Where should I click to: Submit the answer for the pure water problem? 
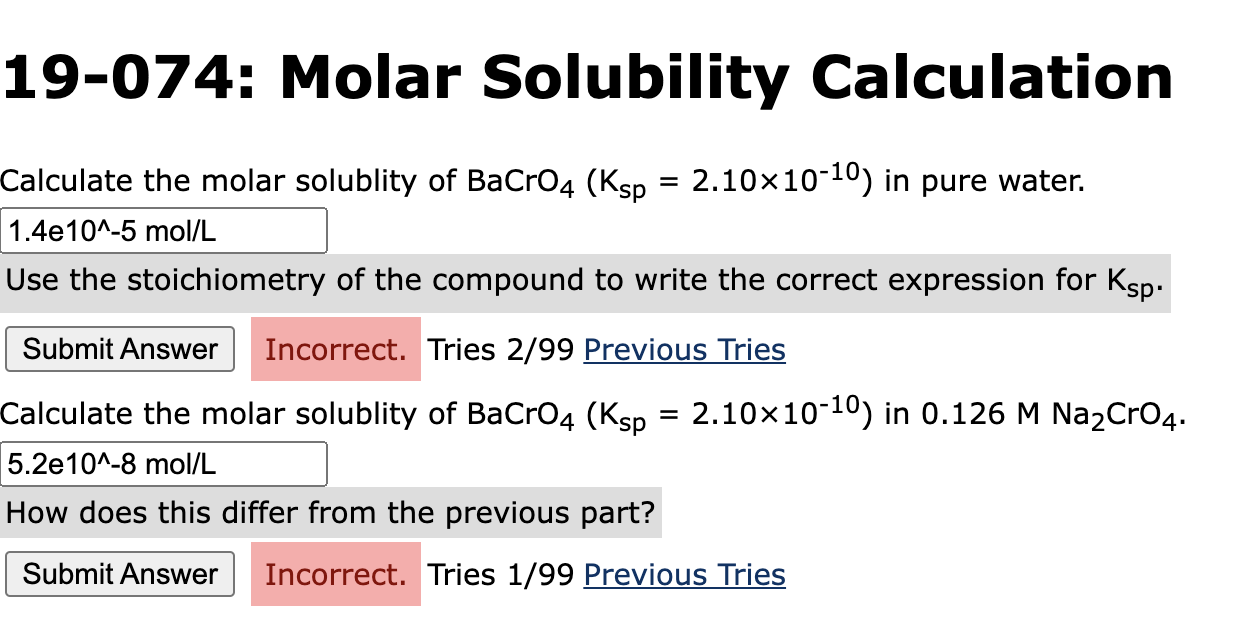[119, 349]
